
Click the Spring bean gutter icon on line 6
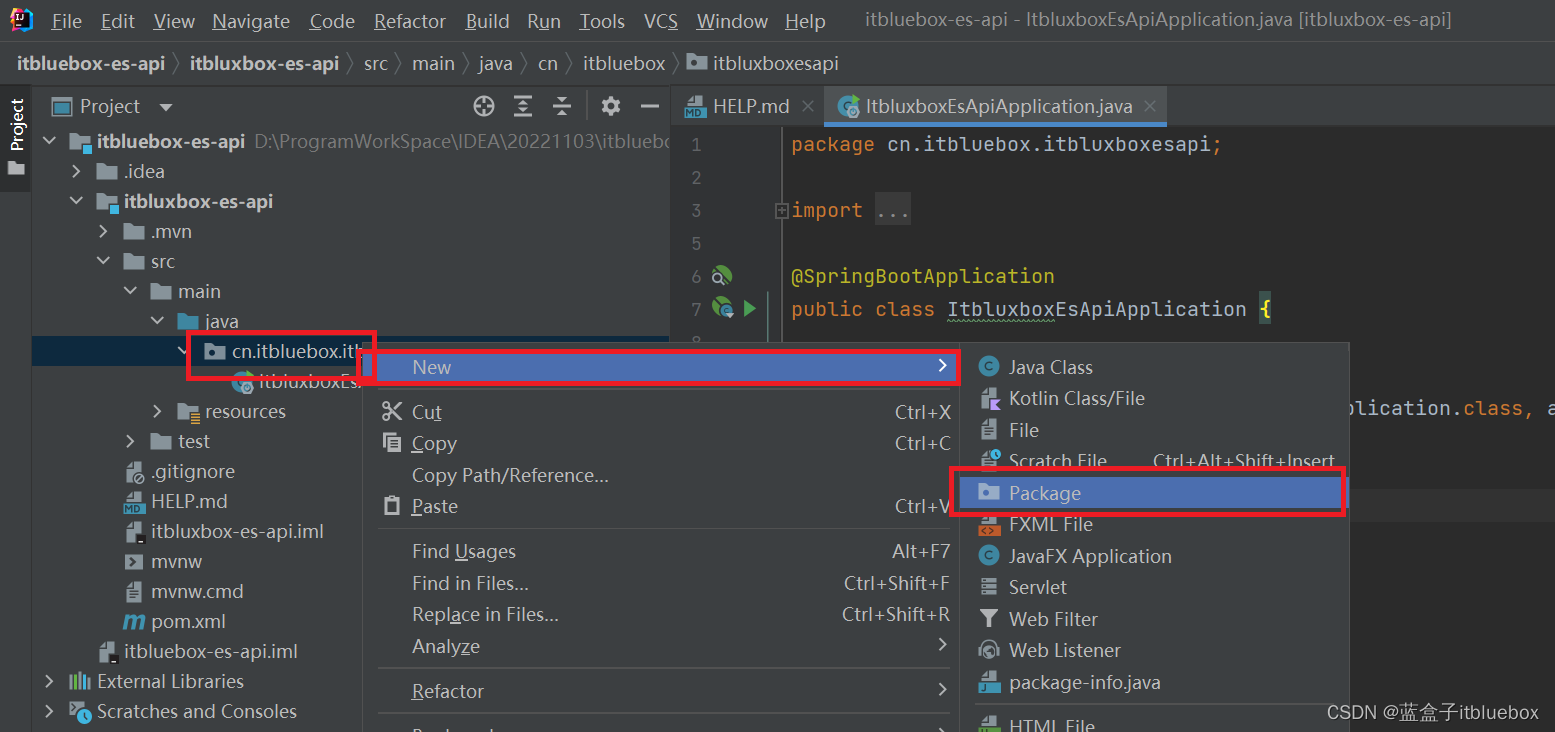click(722, 276)
